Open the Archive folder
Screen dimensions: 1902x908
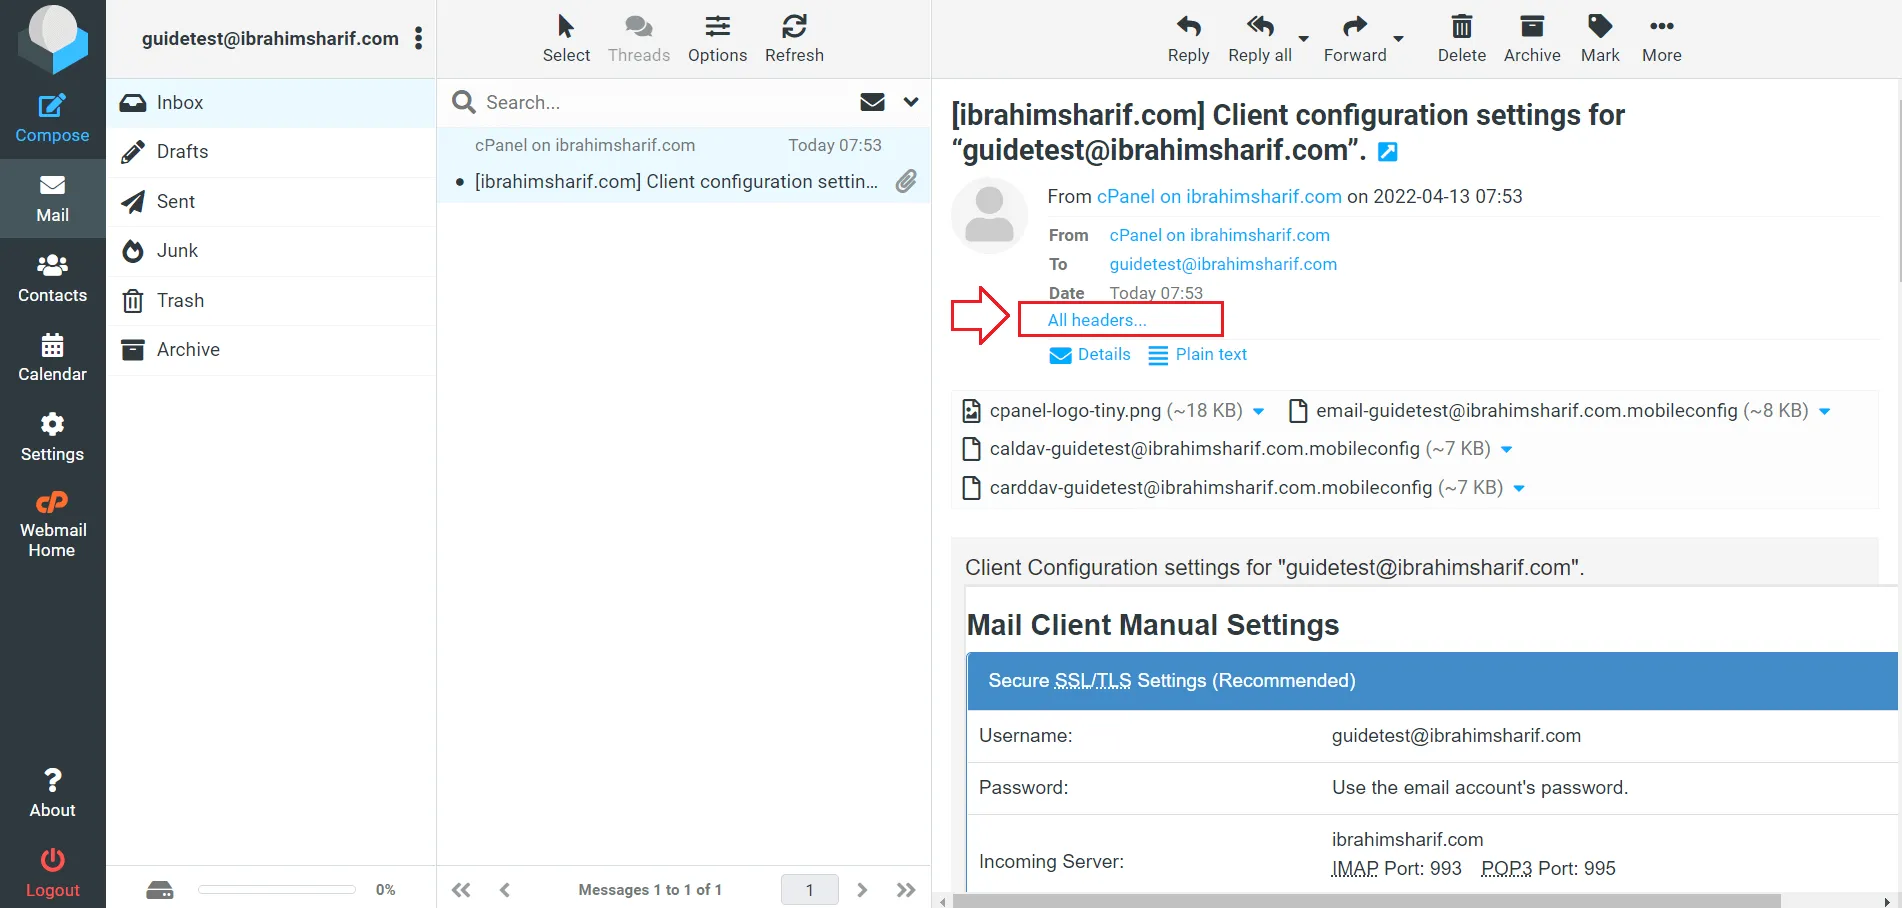click(271, 350)
